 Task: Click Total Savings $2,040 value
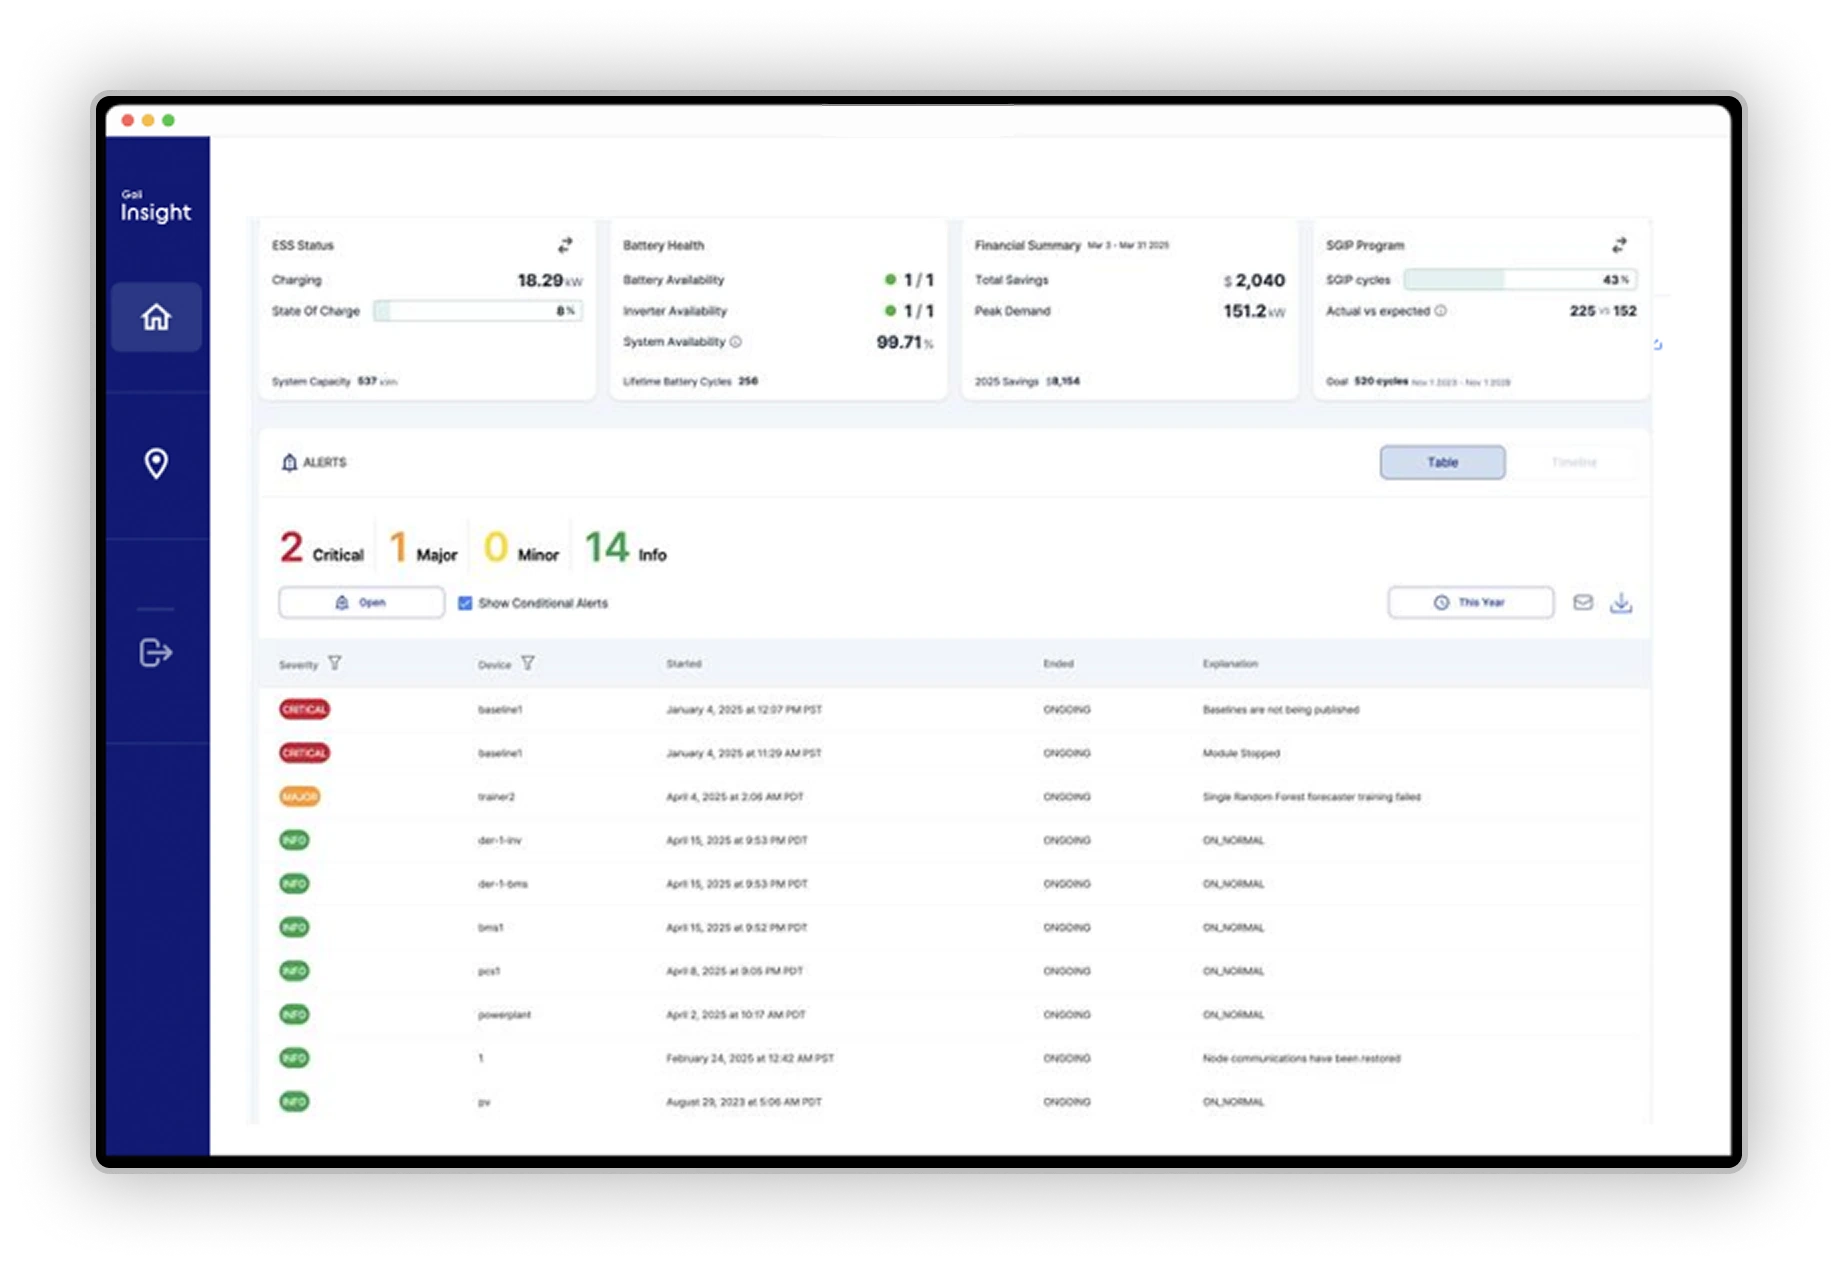pyautogui.click(x=1254, y=281)
